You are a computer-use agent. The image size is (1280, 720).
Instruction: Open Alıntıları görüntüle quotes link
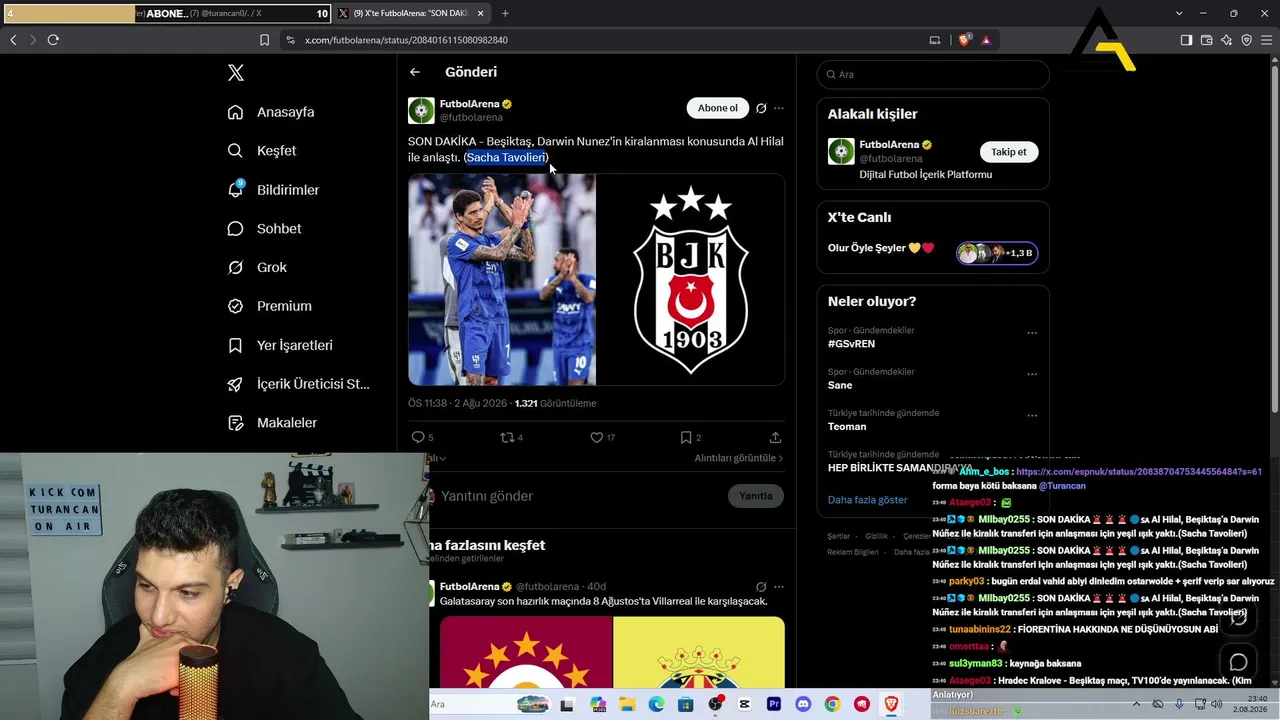pyautogui.click(x=739, y=458)
